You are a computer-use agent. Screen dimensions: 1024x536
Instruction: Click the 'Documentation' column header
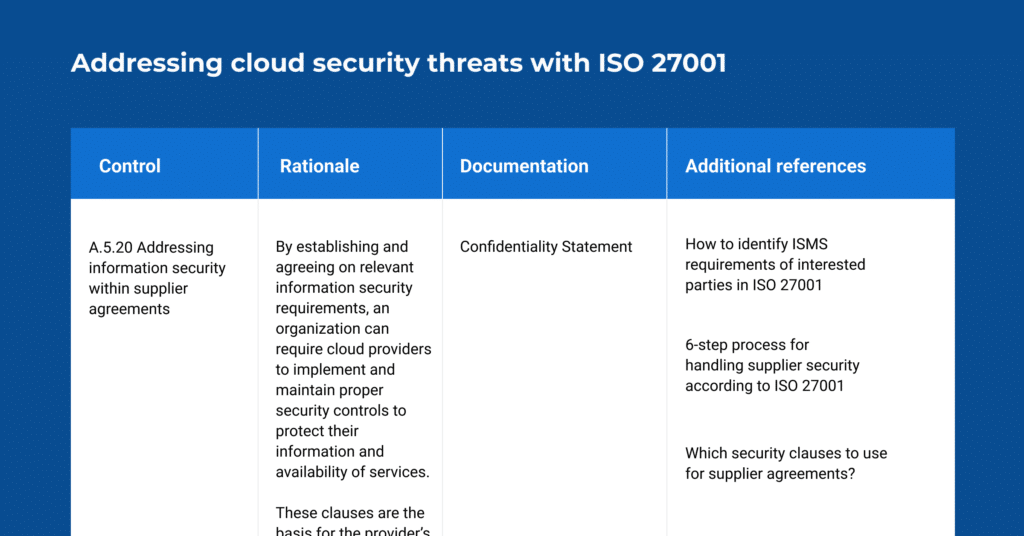(x=524, y=166)
